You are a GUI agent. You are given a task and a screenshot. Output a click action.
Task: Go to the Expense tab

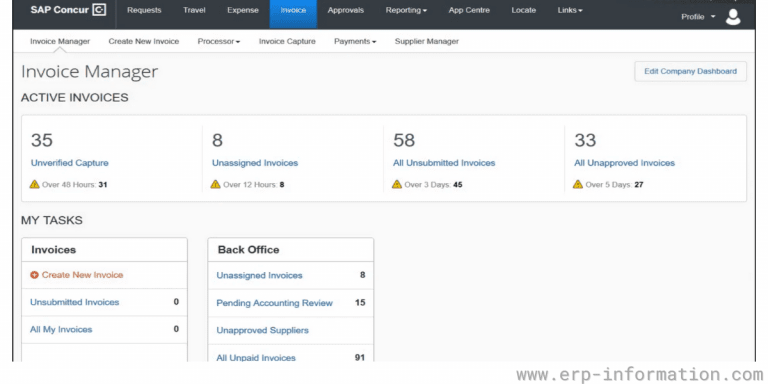point(243,10)
